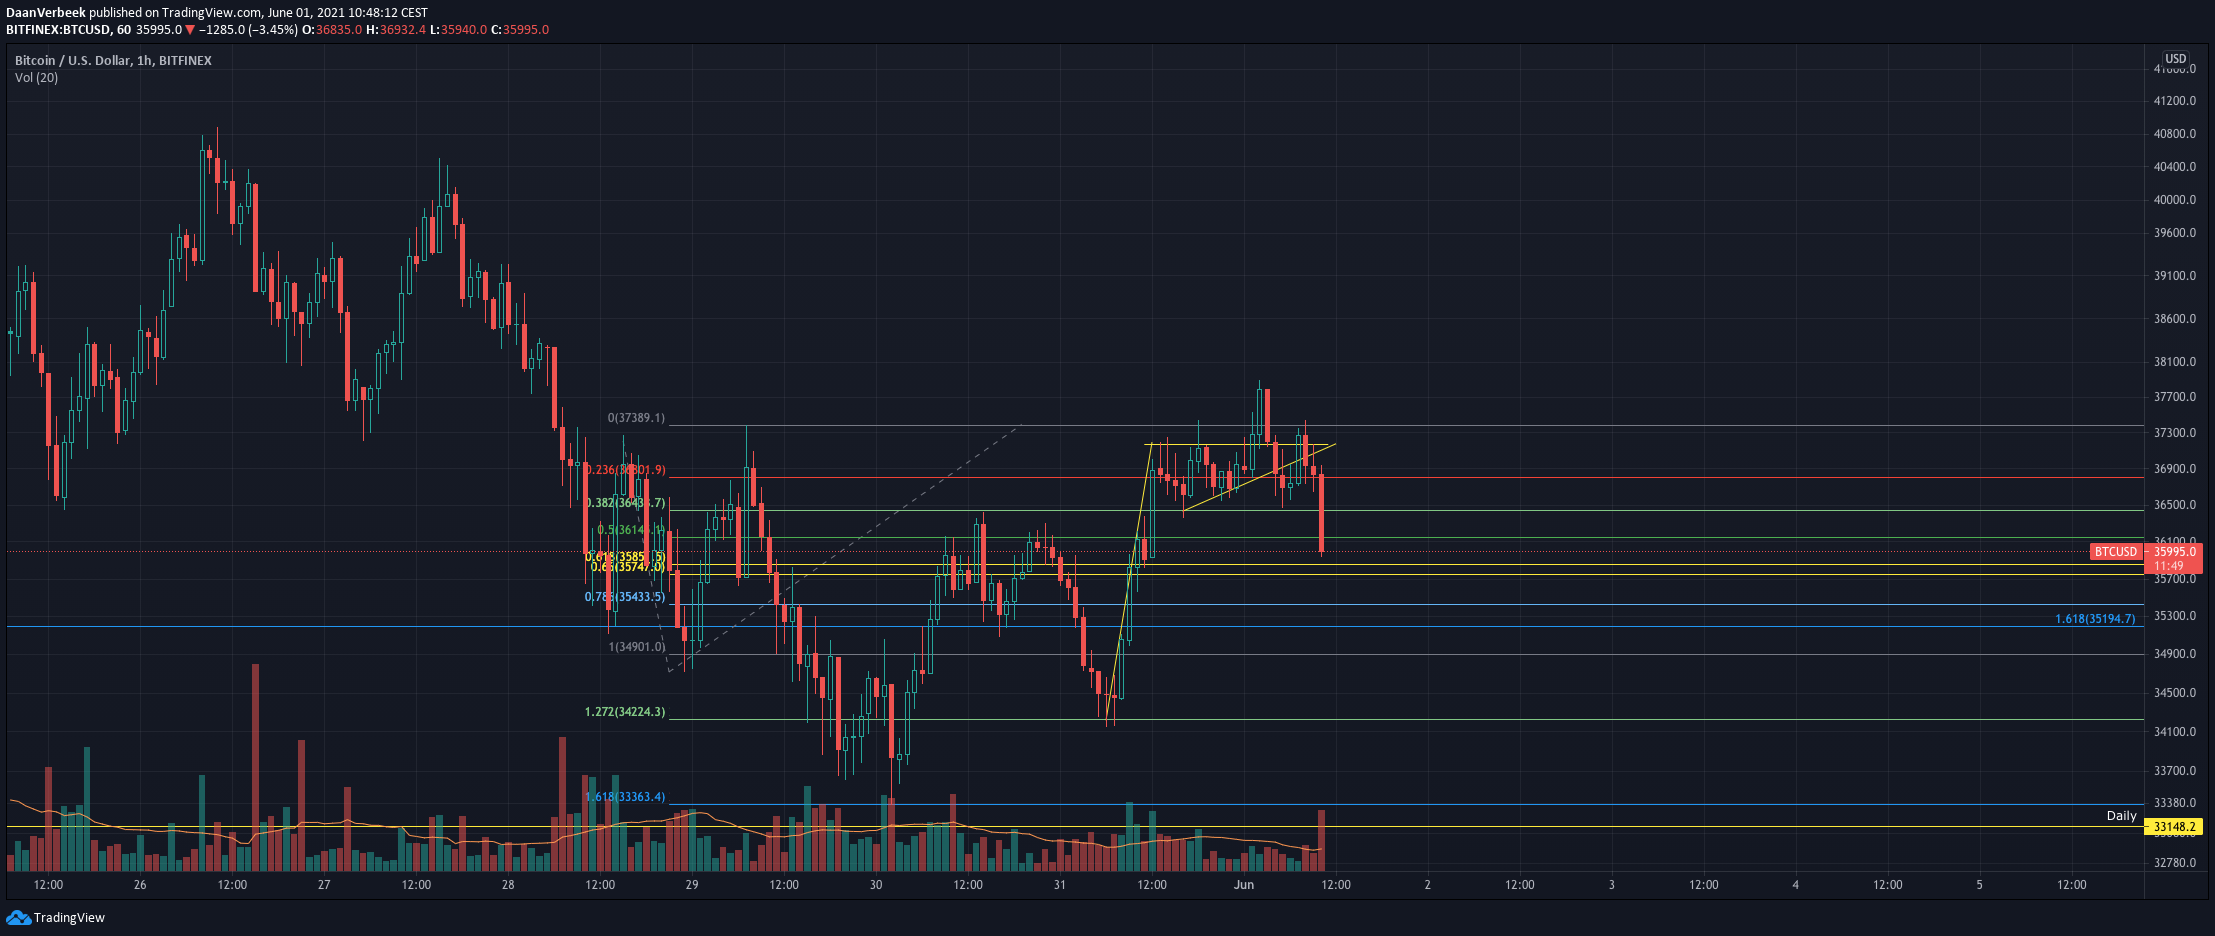
Task: Click the date 30 on the time axis
Action: [x=876, y=885]
